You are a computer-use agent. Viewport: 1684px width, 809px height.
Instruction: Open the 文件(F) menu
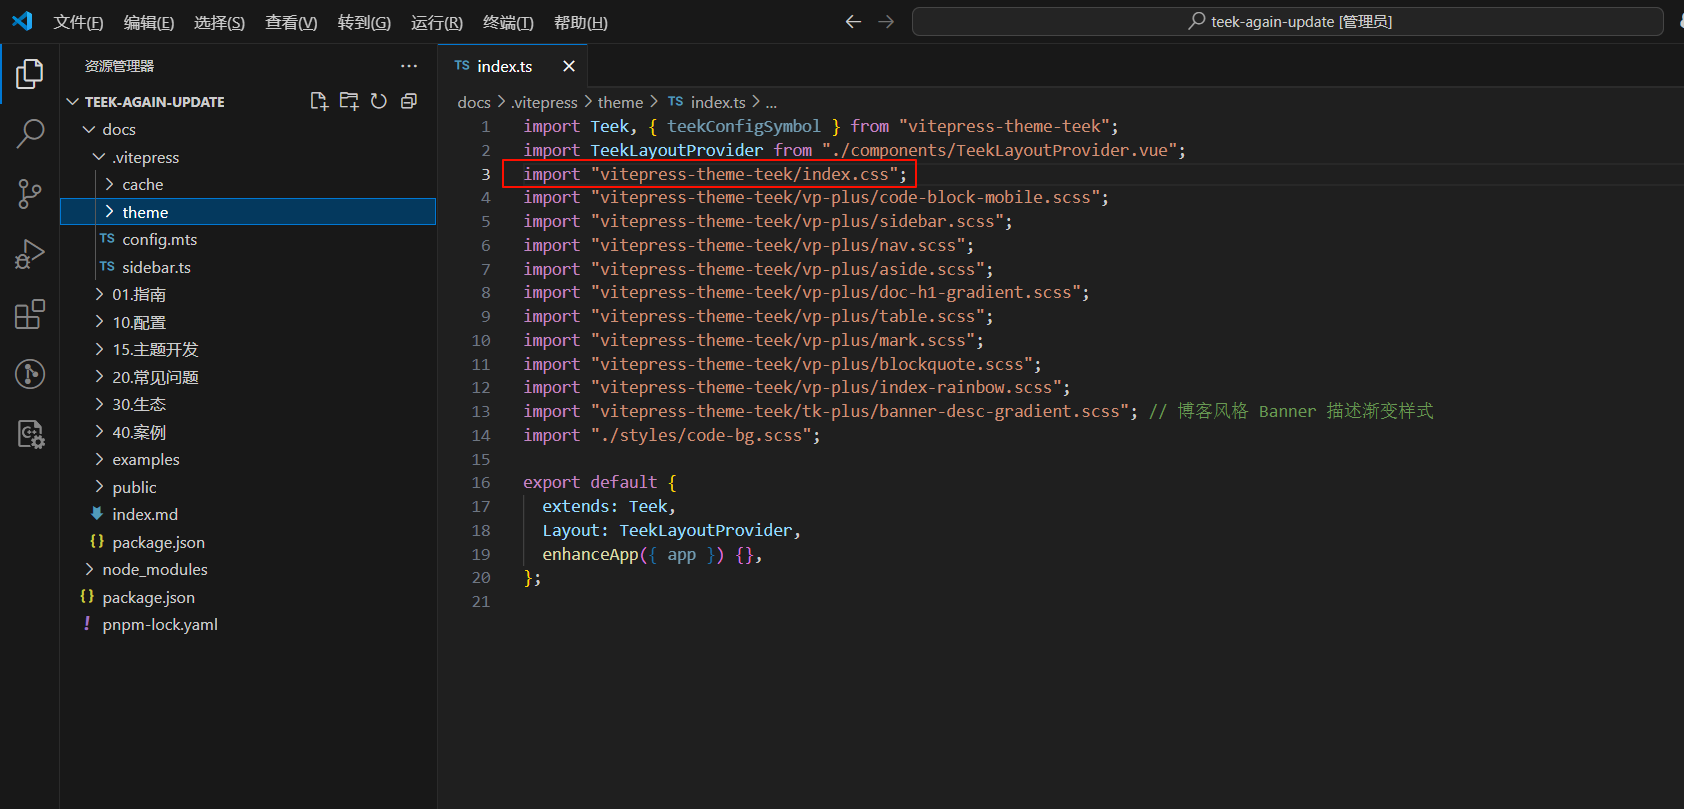click(x=78, y=22)
